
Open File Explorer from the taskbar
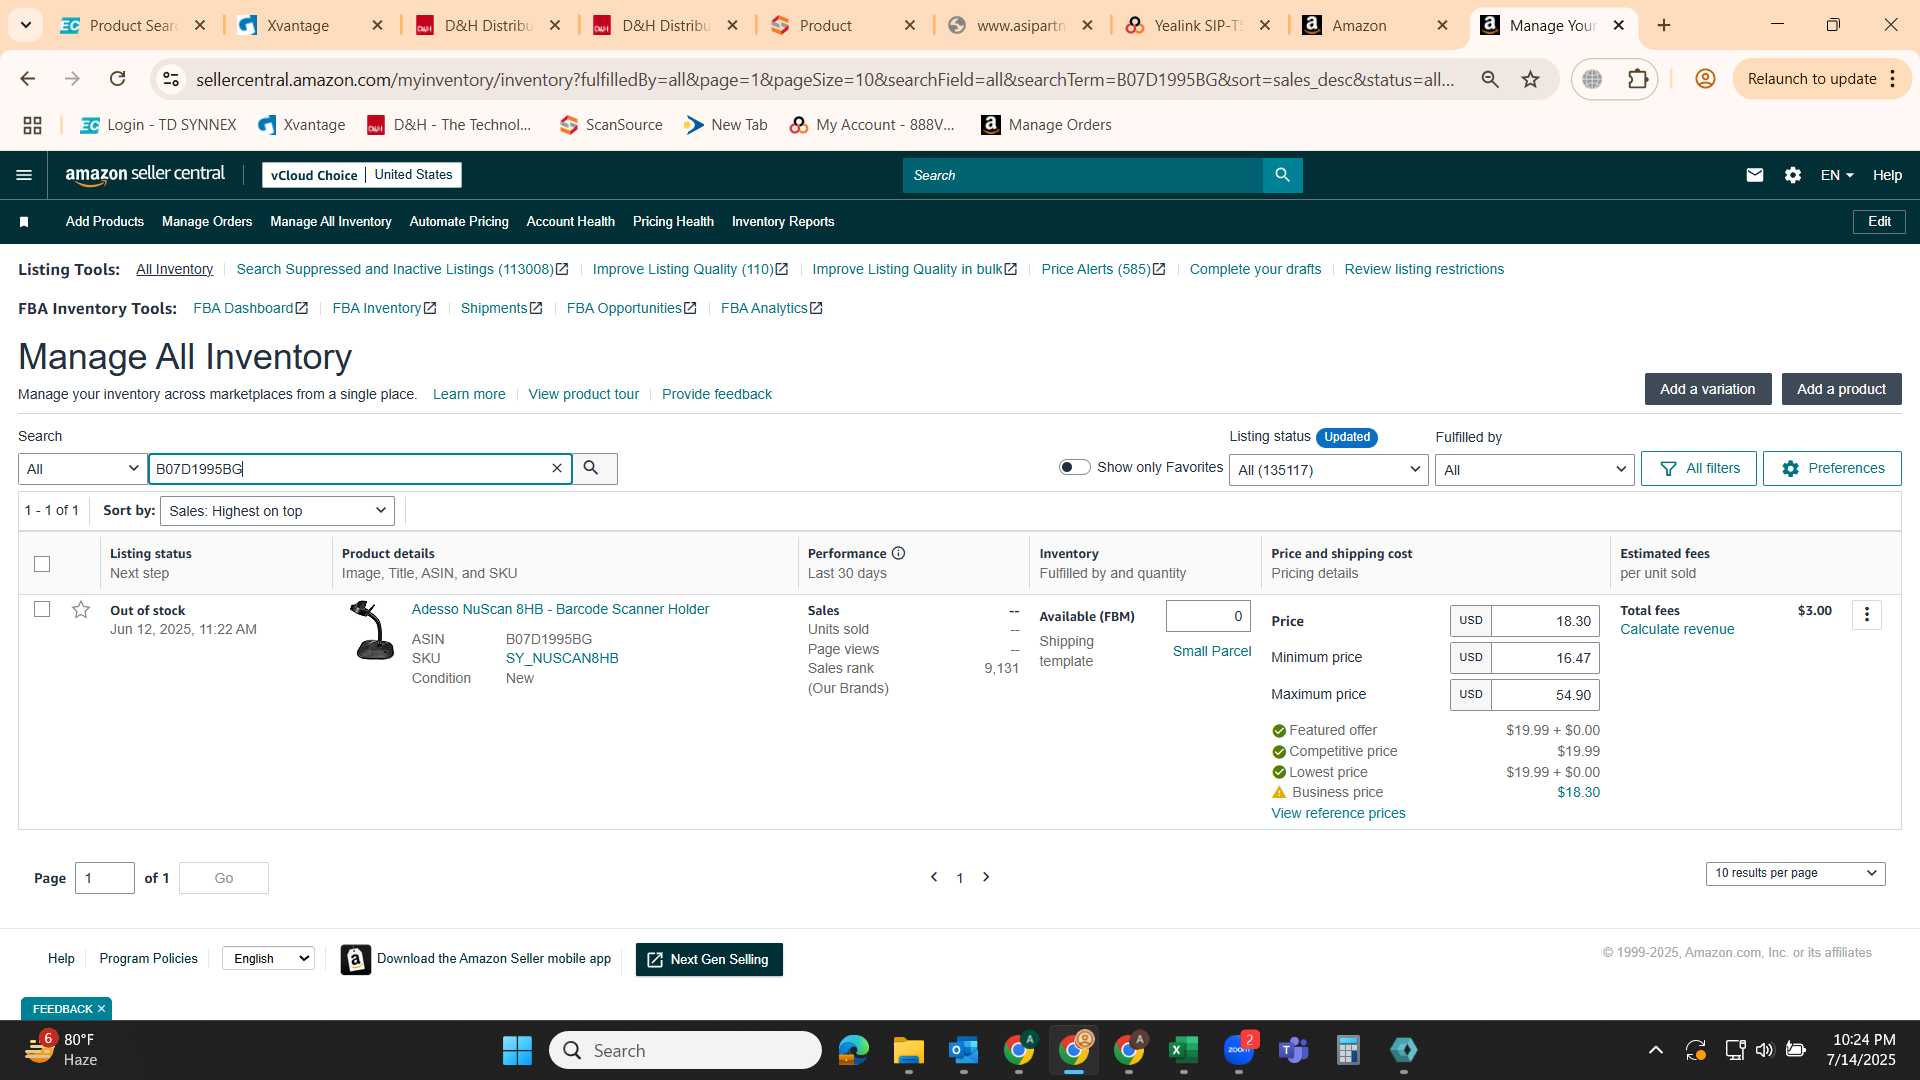tap(908, 1050)
